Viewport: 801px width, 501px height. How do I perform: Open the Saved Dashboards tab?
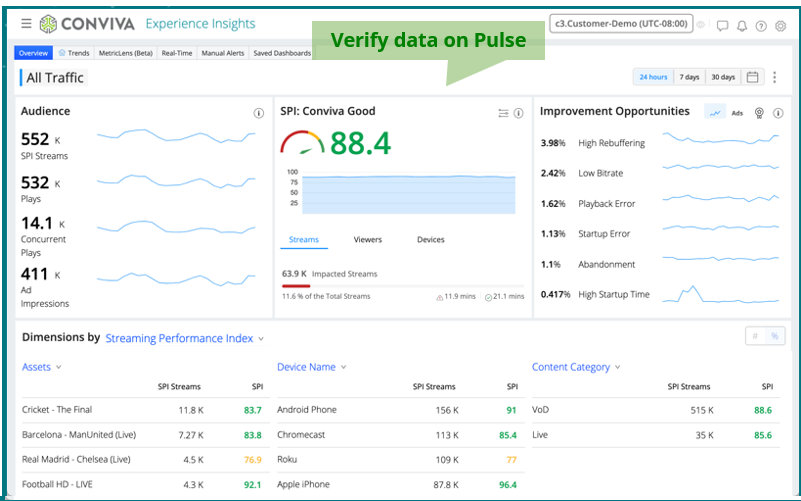click(282, 52)
